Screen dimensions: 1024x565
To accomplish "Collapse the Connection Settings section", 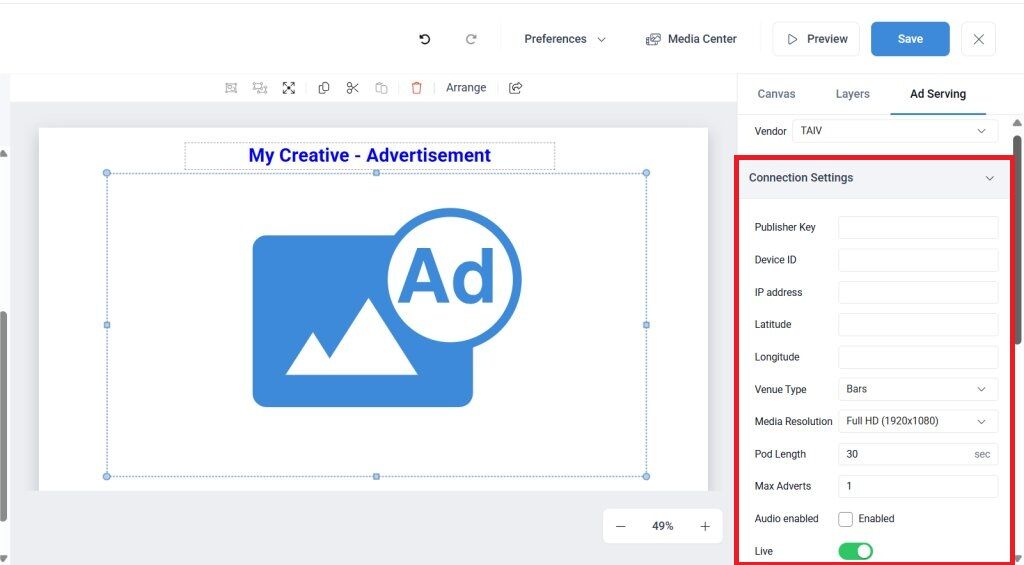I will [x=989, y=178].
